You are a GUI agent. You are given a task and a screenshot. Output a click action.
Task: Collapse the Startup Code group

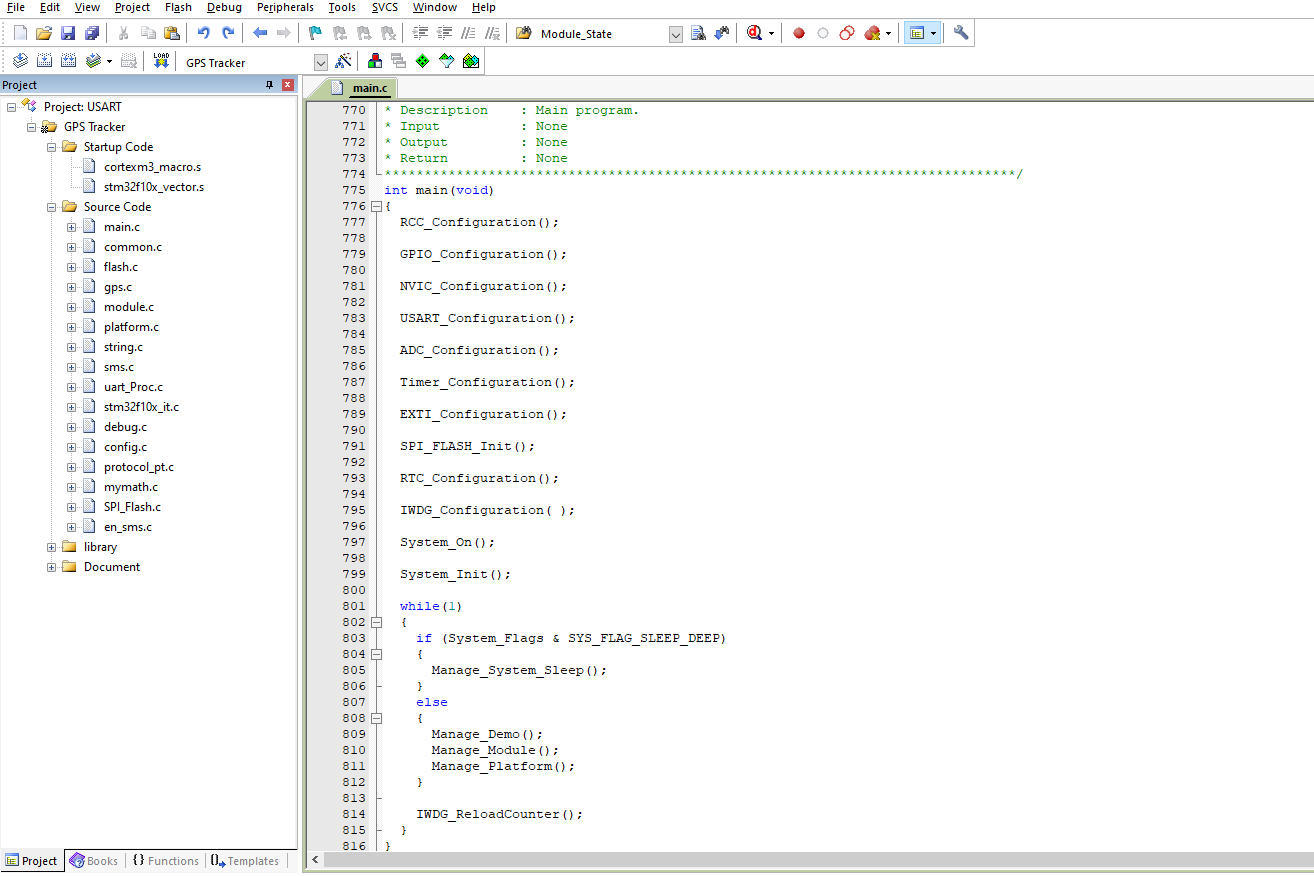(52, 147)
